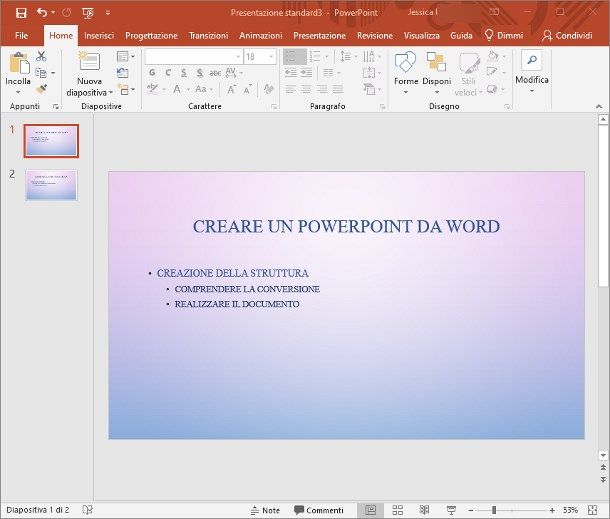Expand the Incolla paste options arrow

tap(18, 92)
